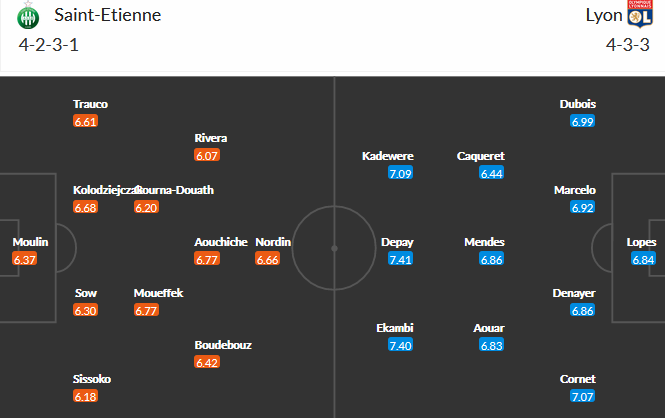Click Sissoko's 6.18 rating badge
Viewport: 665px width, 418px height.
coord(86,398)
